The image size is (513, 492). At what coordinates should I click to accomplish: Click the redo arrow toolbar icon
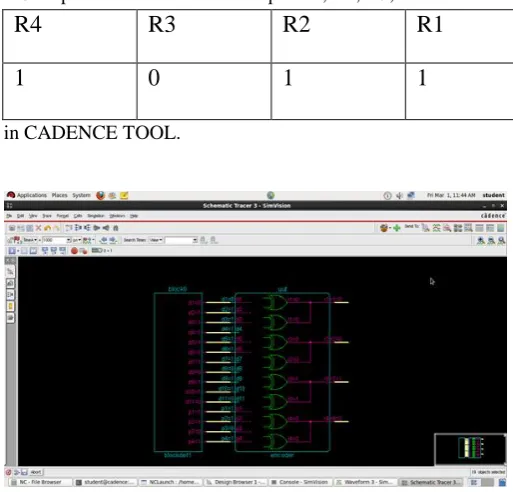click(x=56, y=228)
